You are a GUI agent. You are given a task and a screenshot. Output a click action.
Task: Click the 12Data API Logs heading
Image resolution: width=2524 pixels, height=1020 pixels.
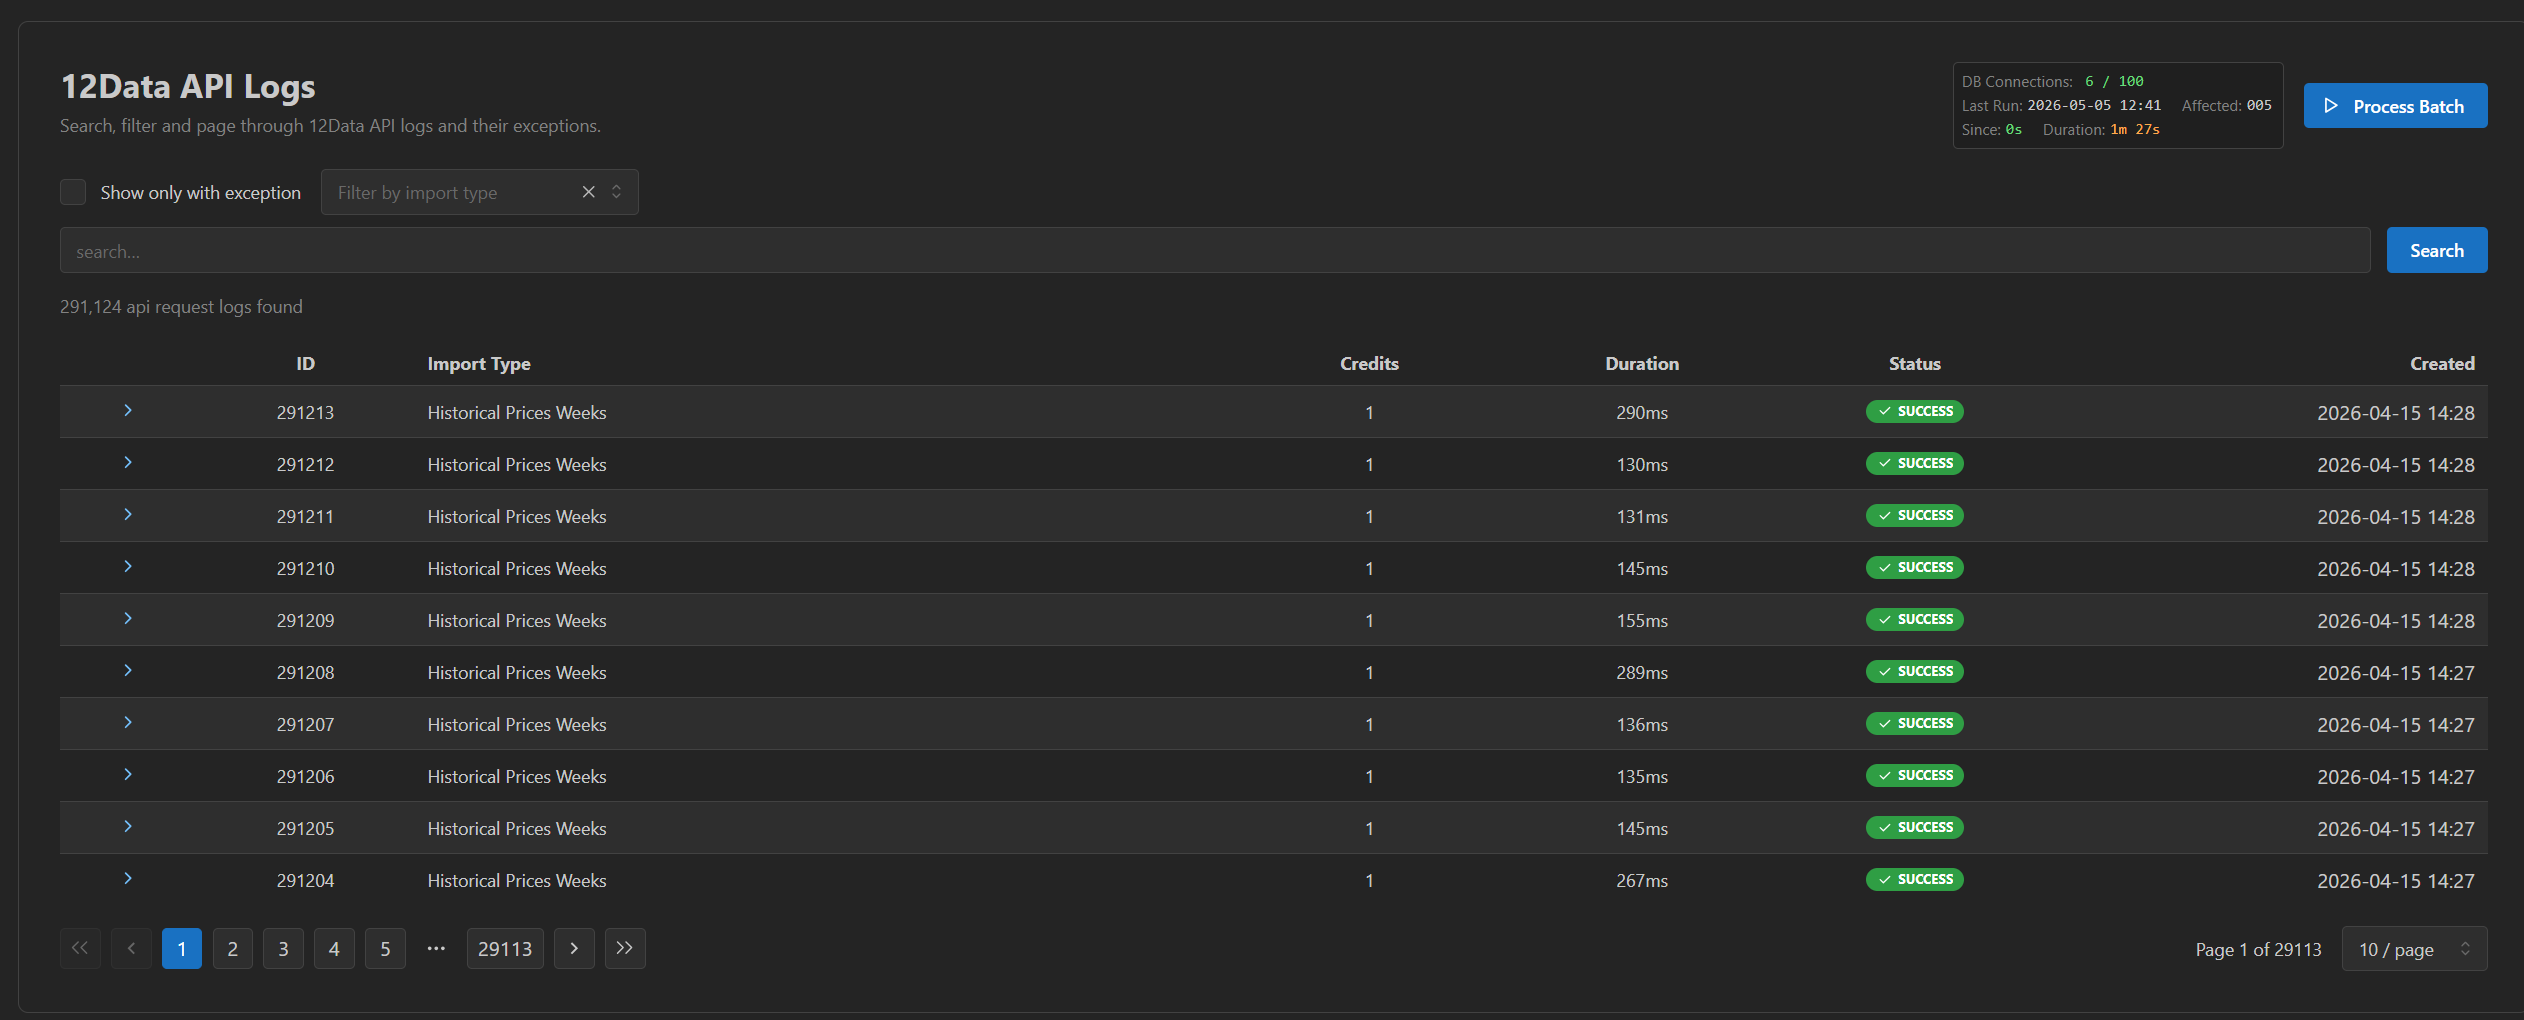coord(188,87)
